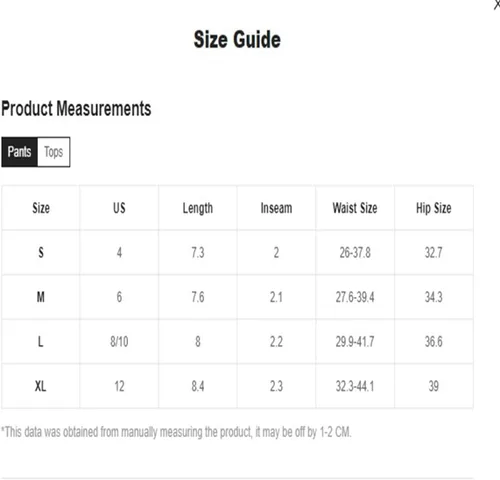The image size is (500, 480).
Task: Click US size 6 cell
Action: pos(119,297)
